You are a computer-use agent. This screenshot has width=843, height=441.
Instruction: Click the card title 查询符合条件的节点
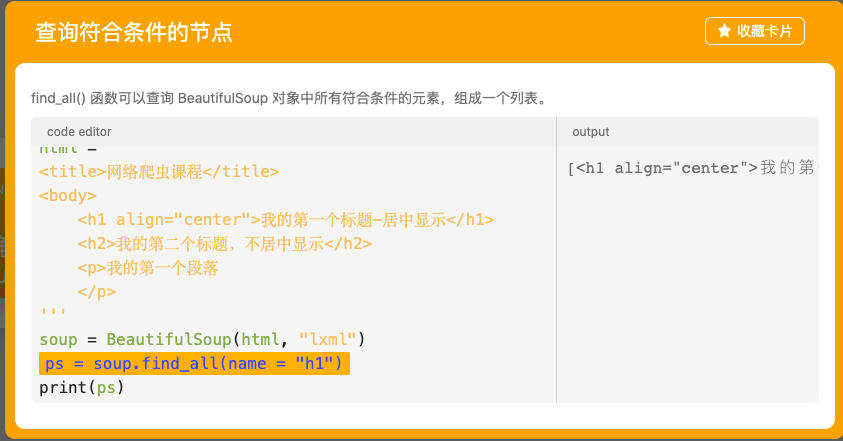134,32
